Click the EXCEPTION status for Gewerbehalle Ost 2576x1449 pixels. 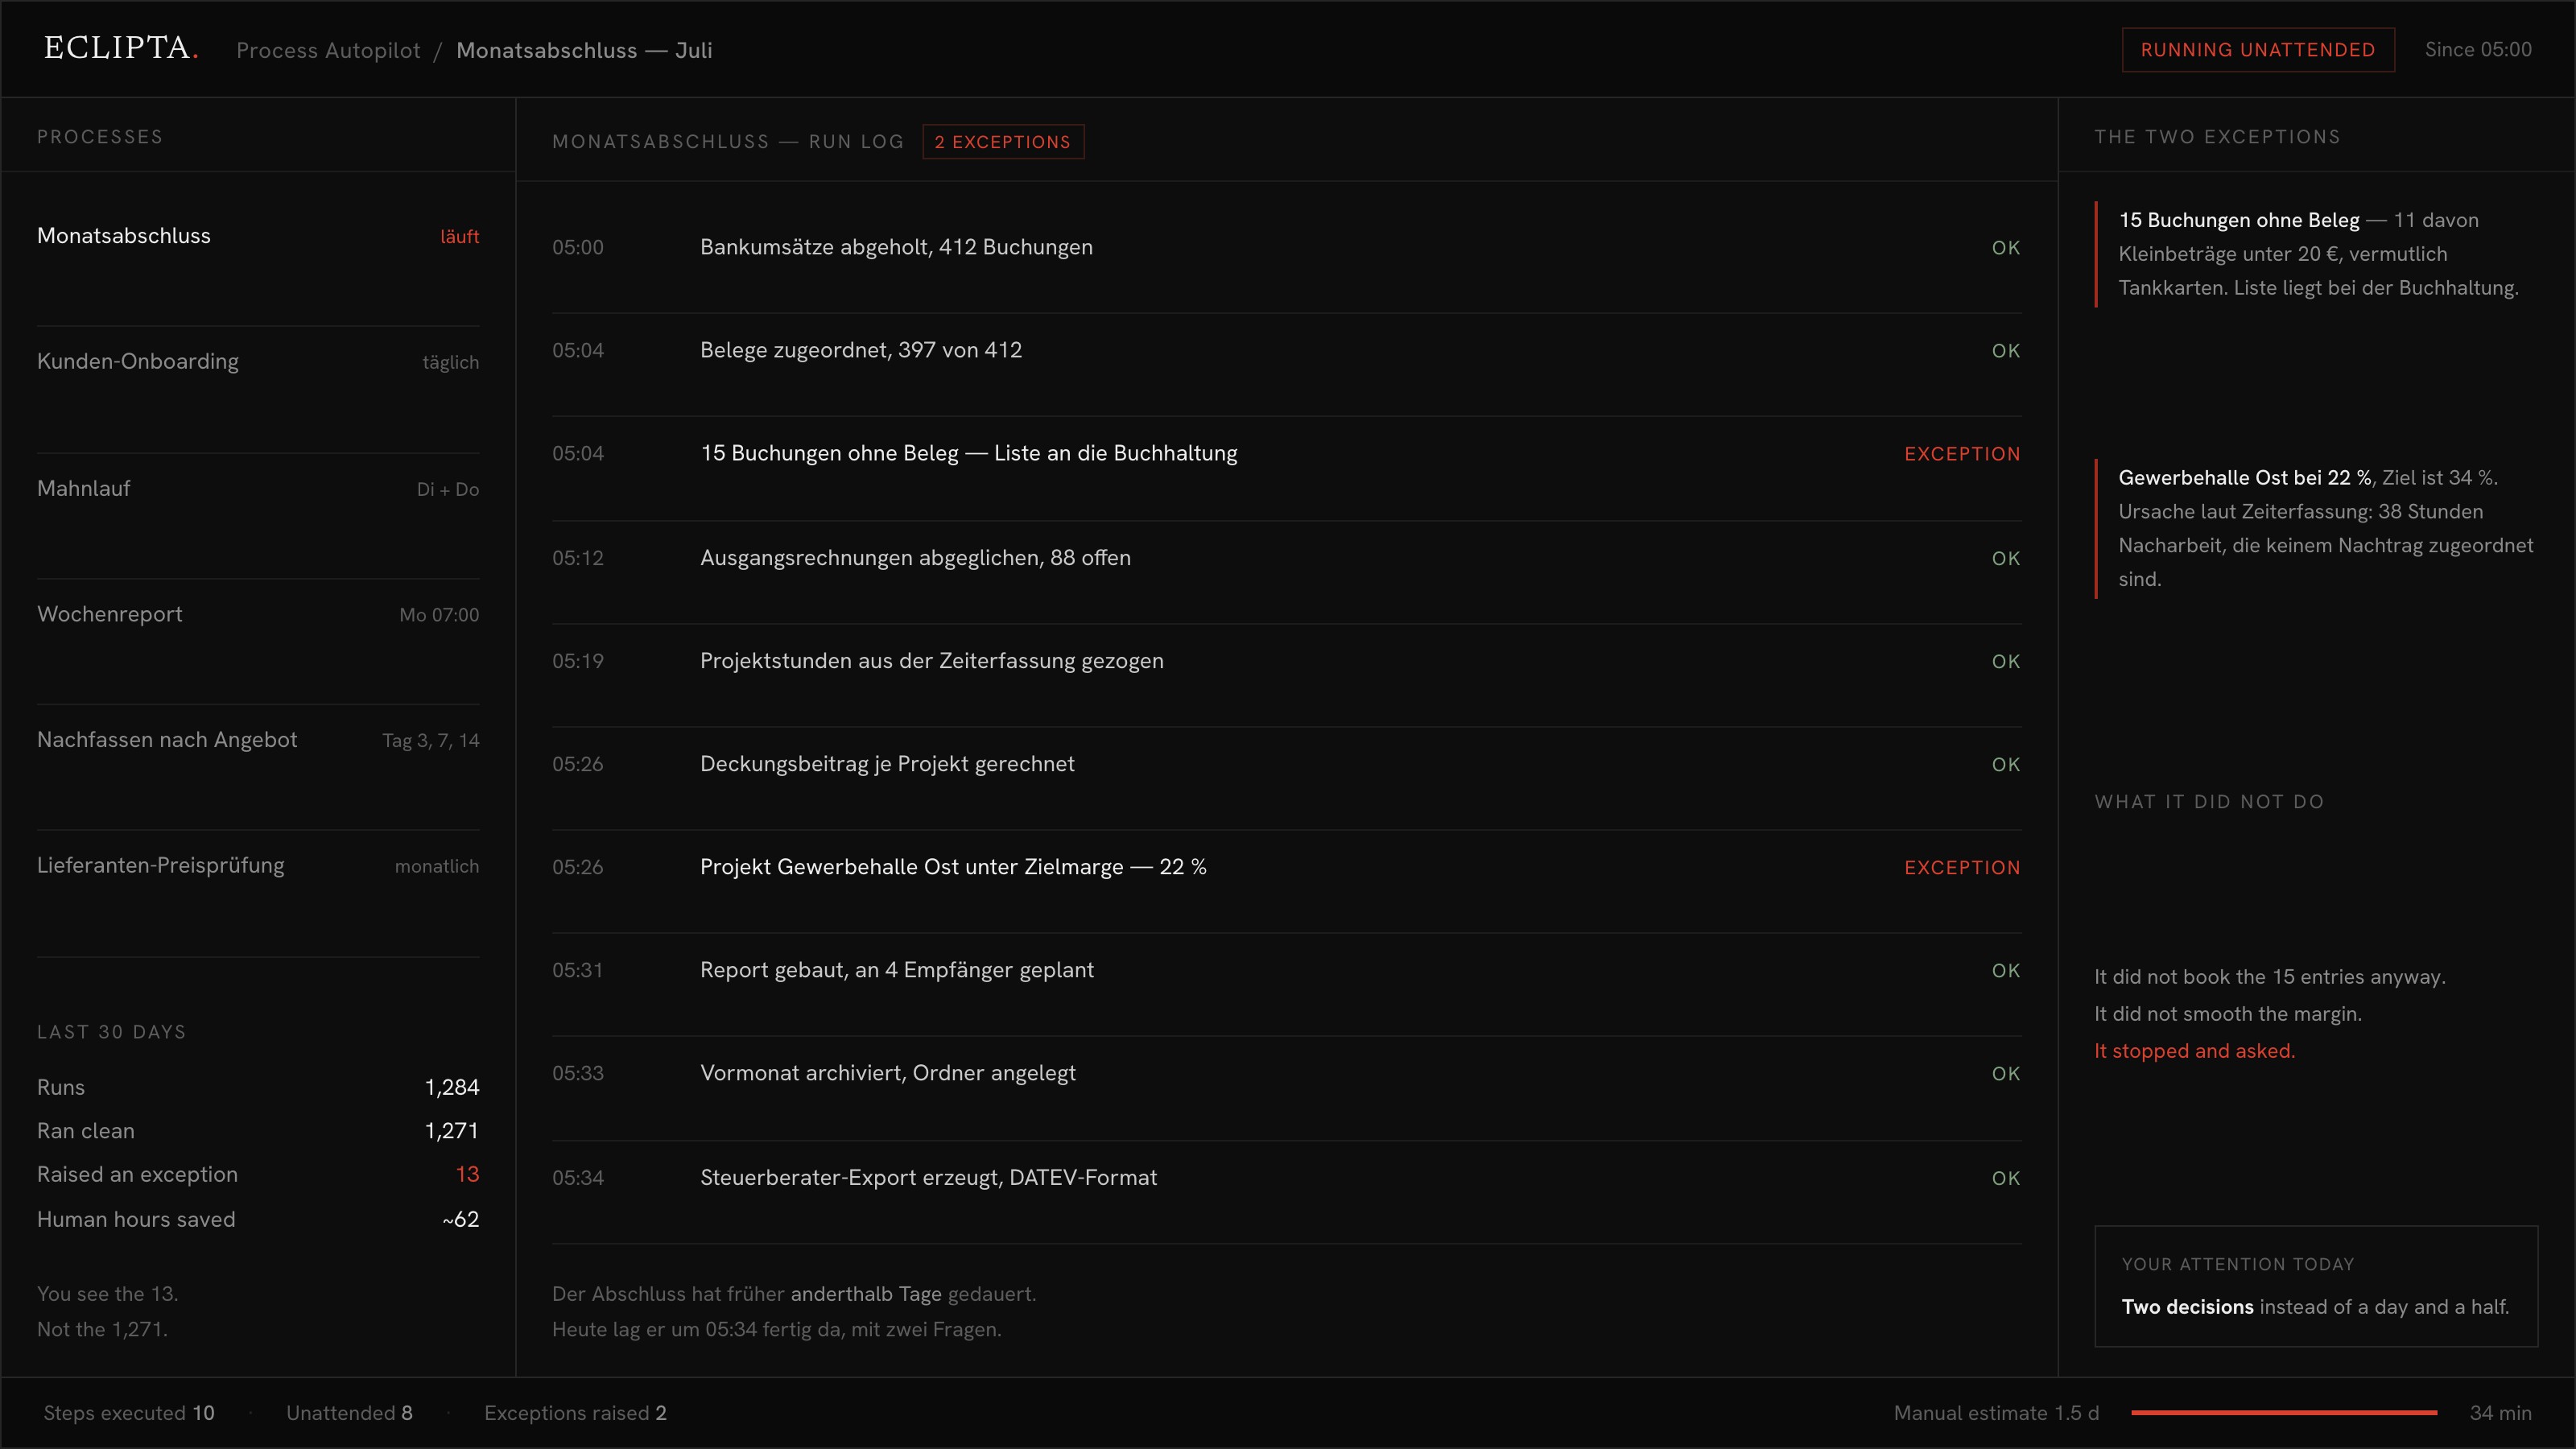[1962, 868]
